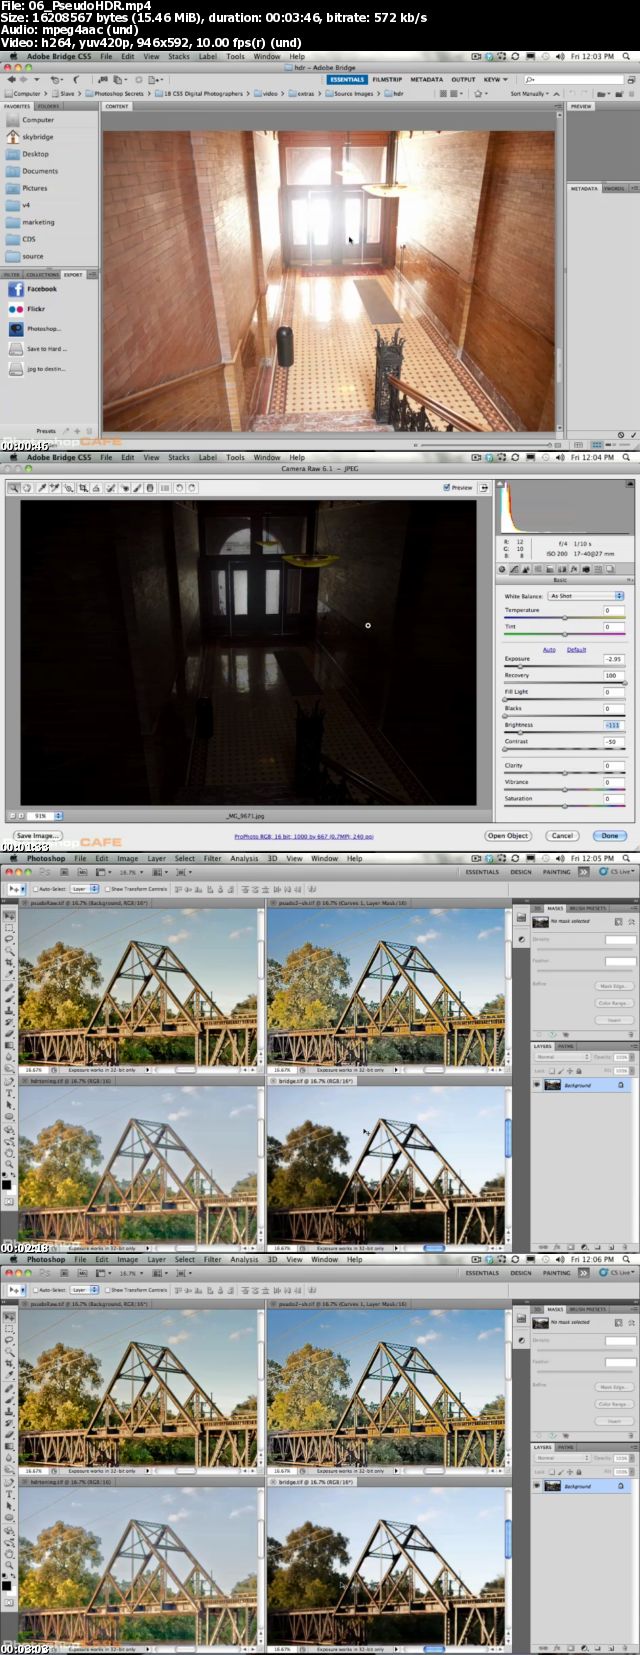Click rotate clockwise icon in Camera Raw toolbar
Screen dimensions: 640x1655
click(191, 488)
